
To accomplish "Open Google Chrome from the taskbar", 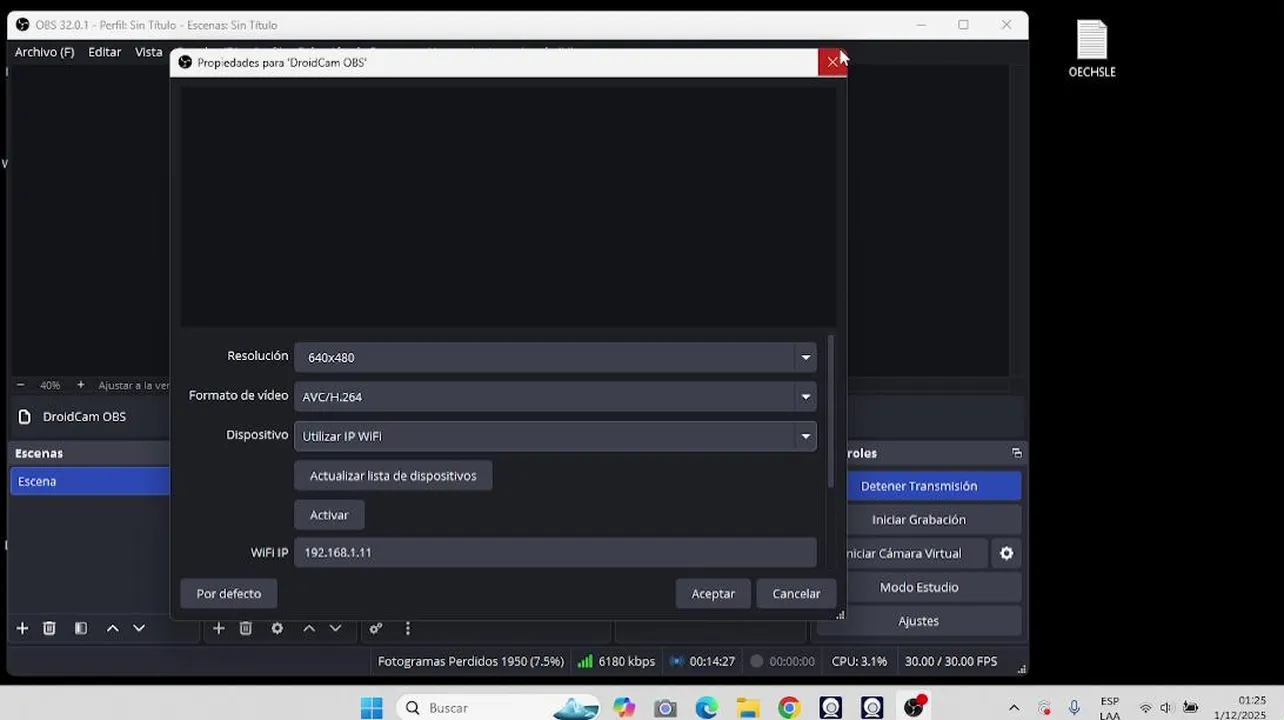I will click(x=789, y=708).
